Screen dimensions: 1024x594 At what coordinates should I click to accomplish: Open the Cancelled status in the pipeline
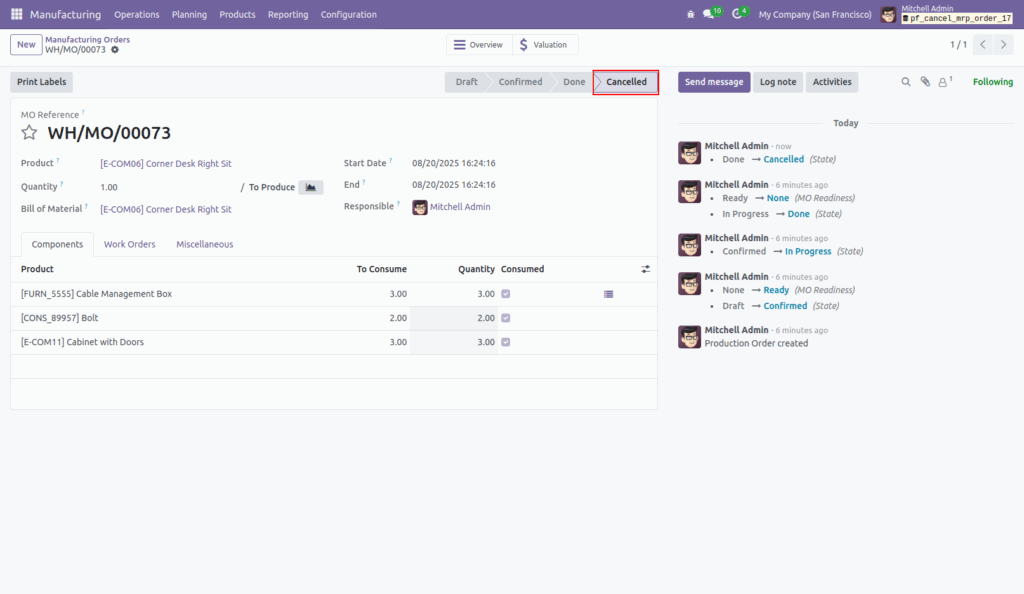[x=624, y=82]
